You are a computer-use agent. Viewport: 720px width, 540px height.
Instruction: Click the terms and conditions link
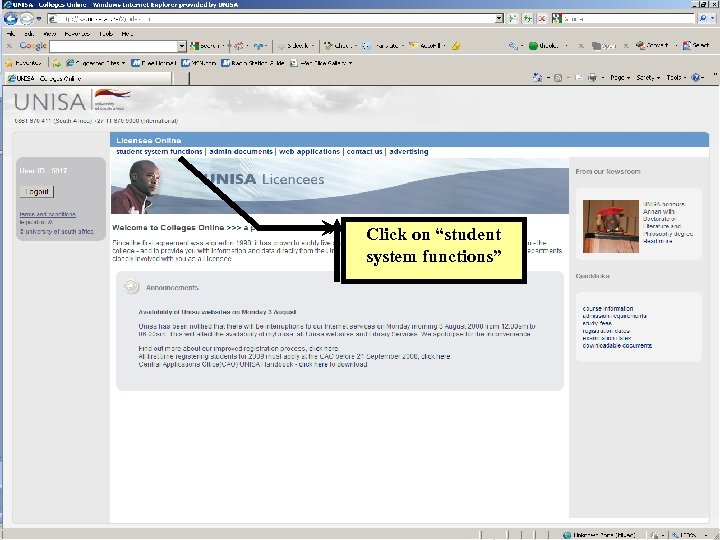[x=48, y=214]
